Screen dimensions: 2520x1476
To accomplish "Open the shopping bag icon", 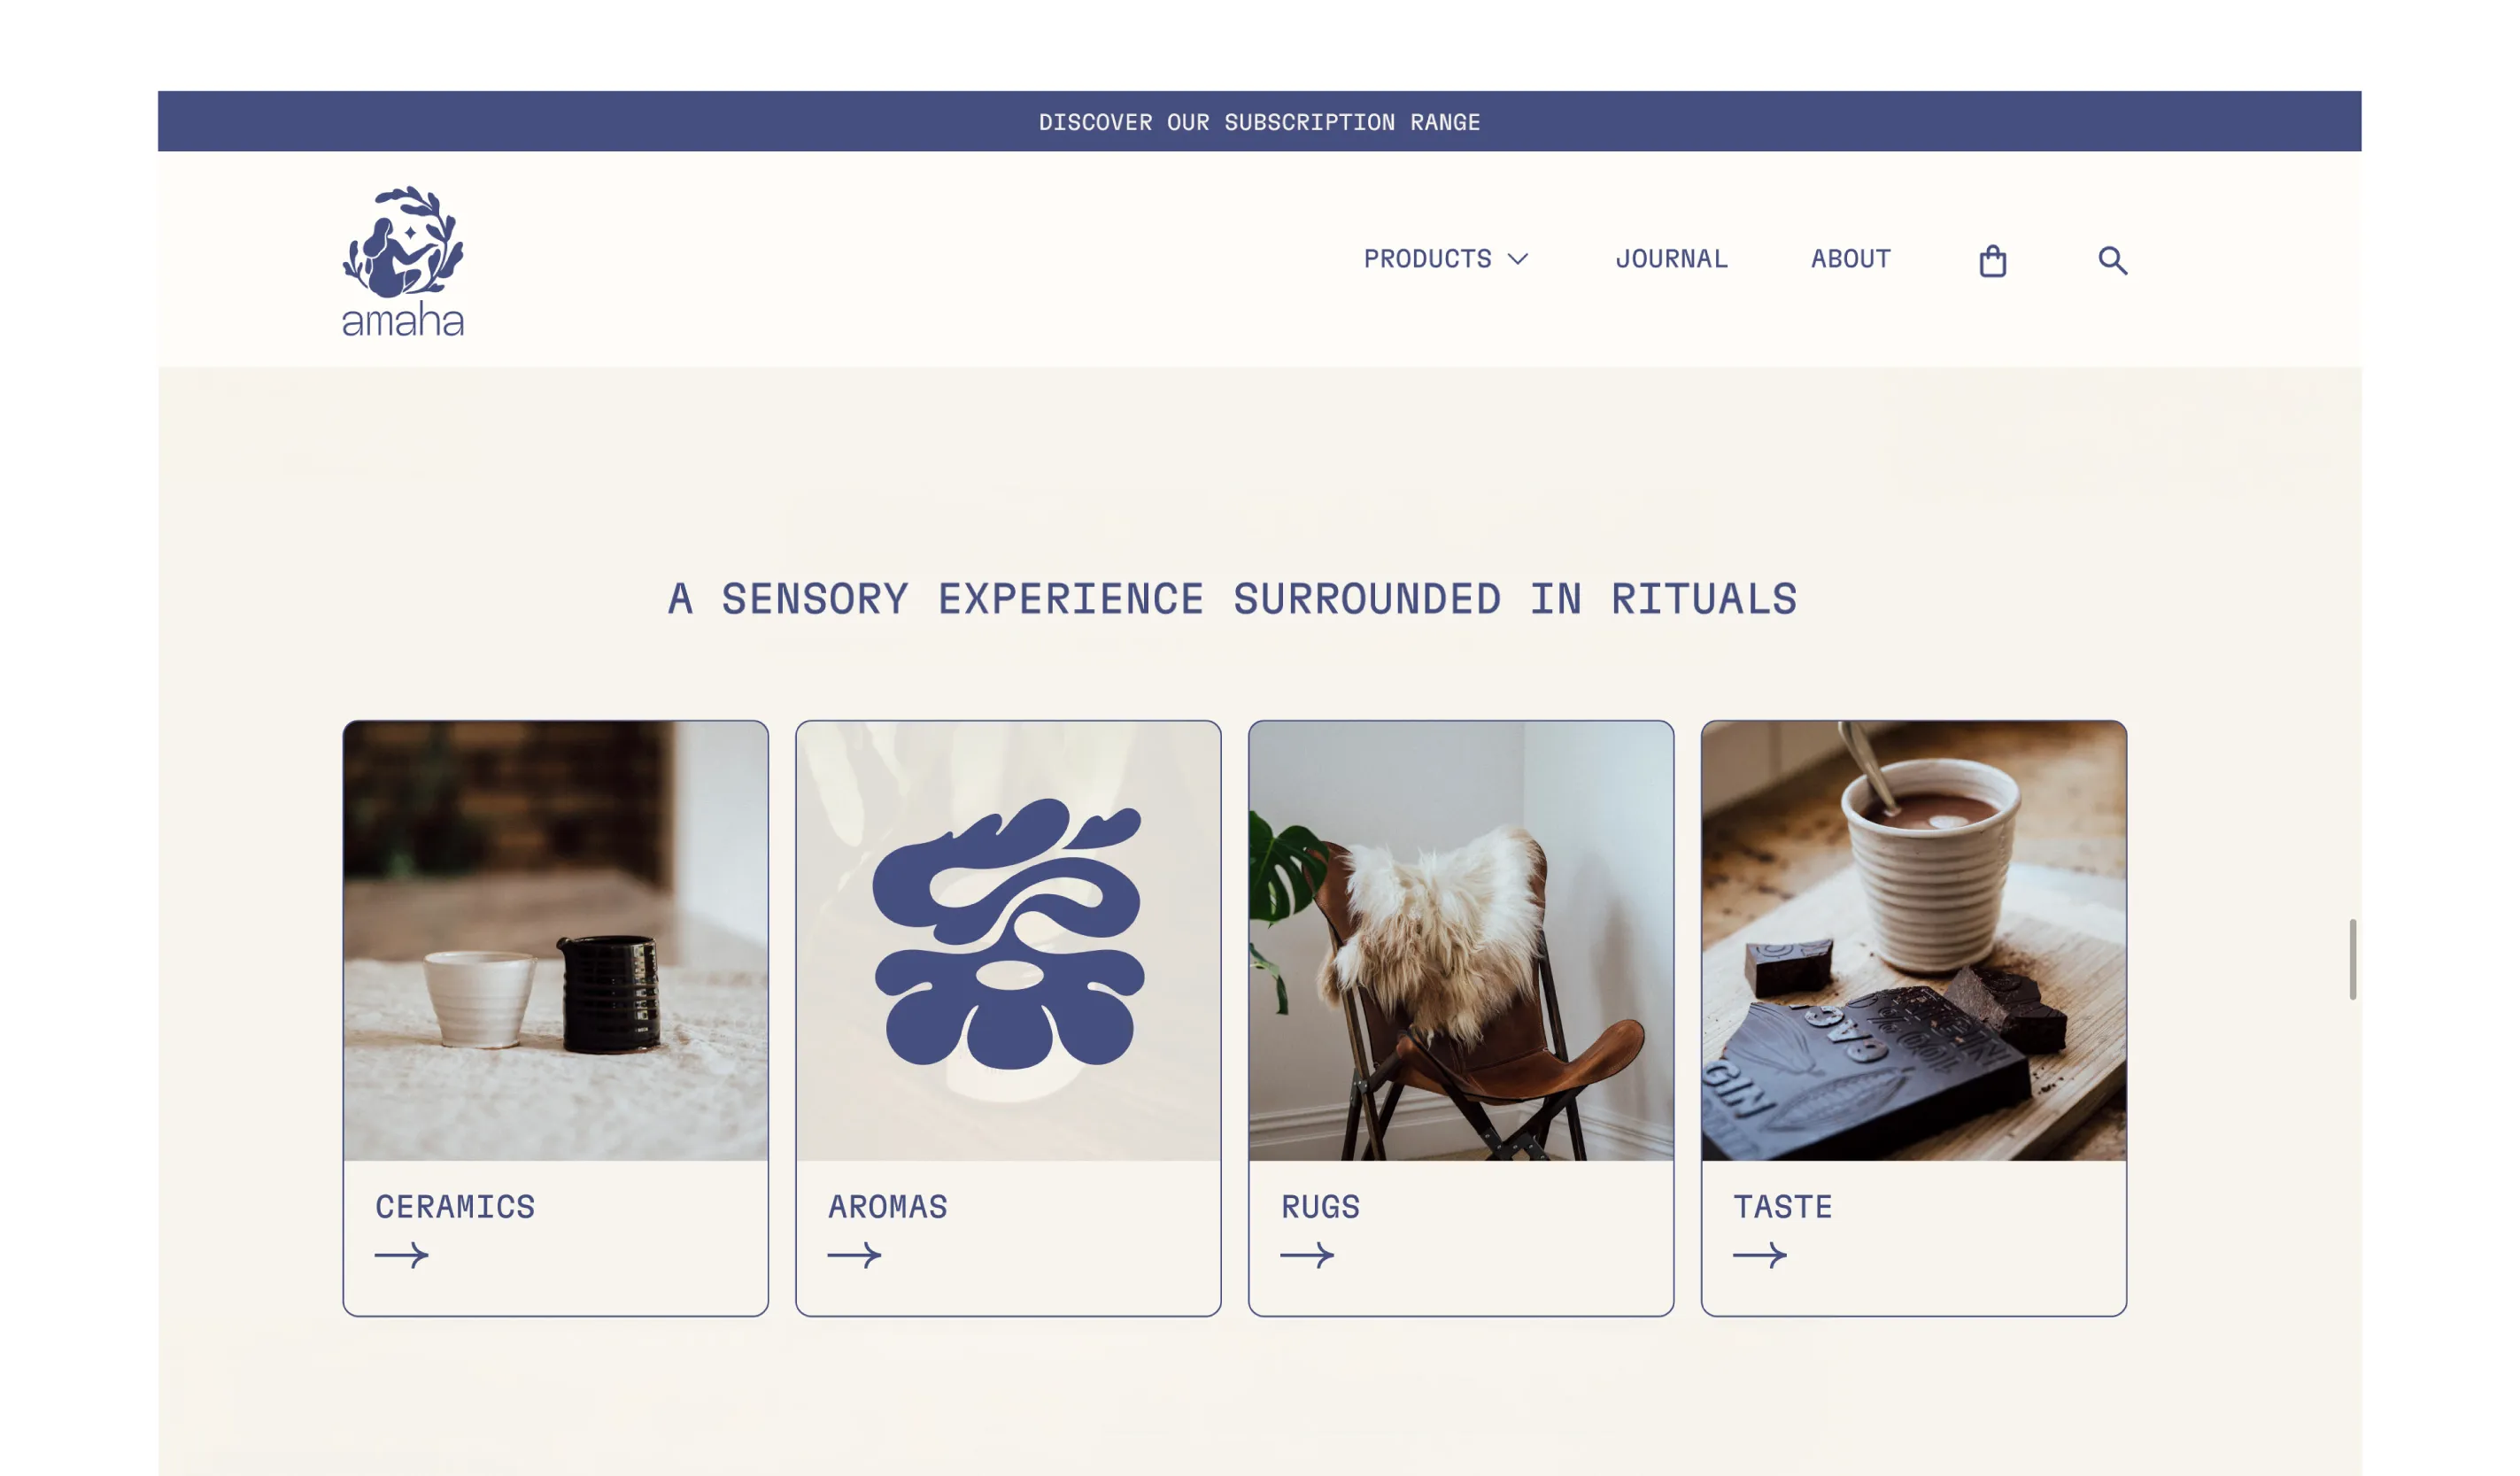I will [1992, 261].
